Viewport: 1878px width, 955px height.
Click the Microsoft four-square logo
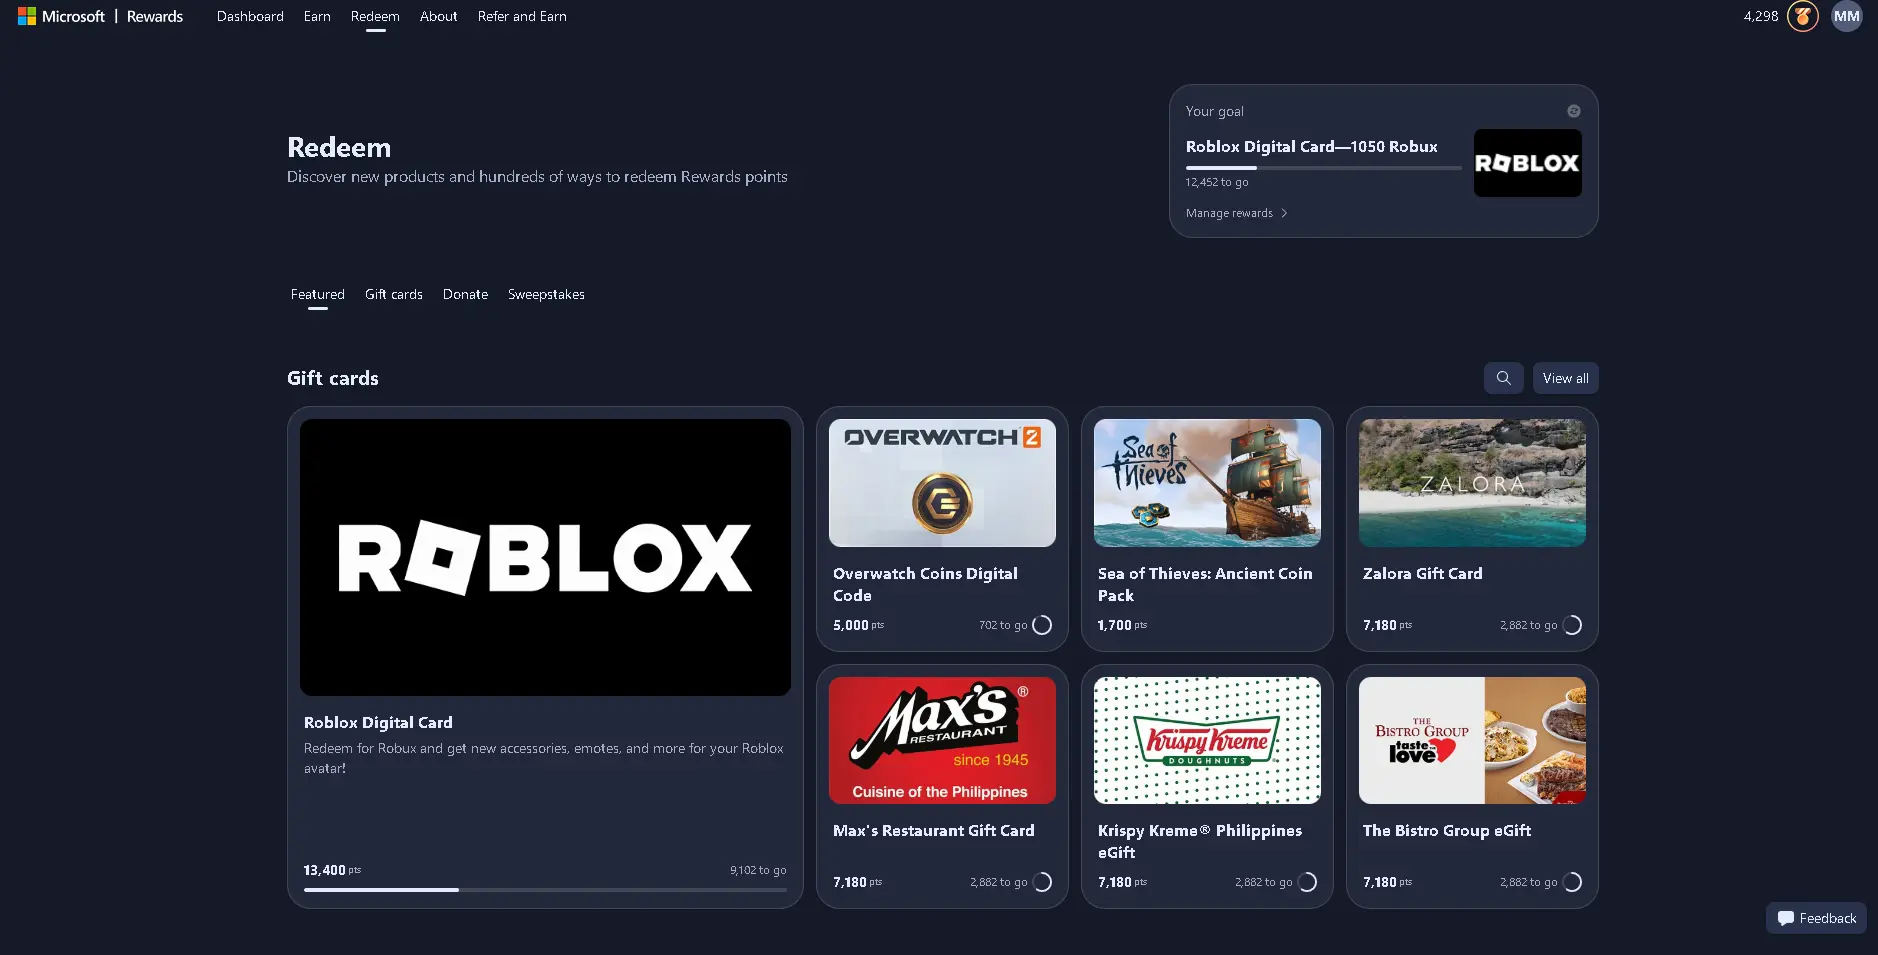point(27,16)
